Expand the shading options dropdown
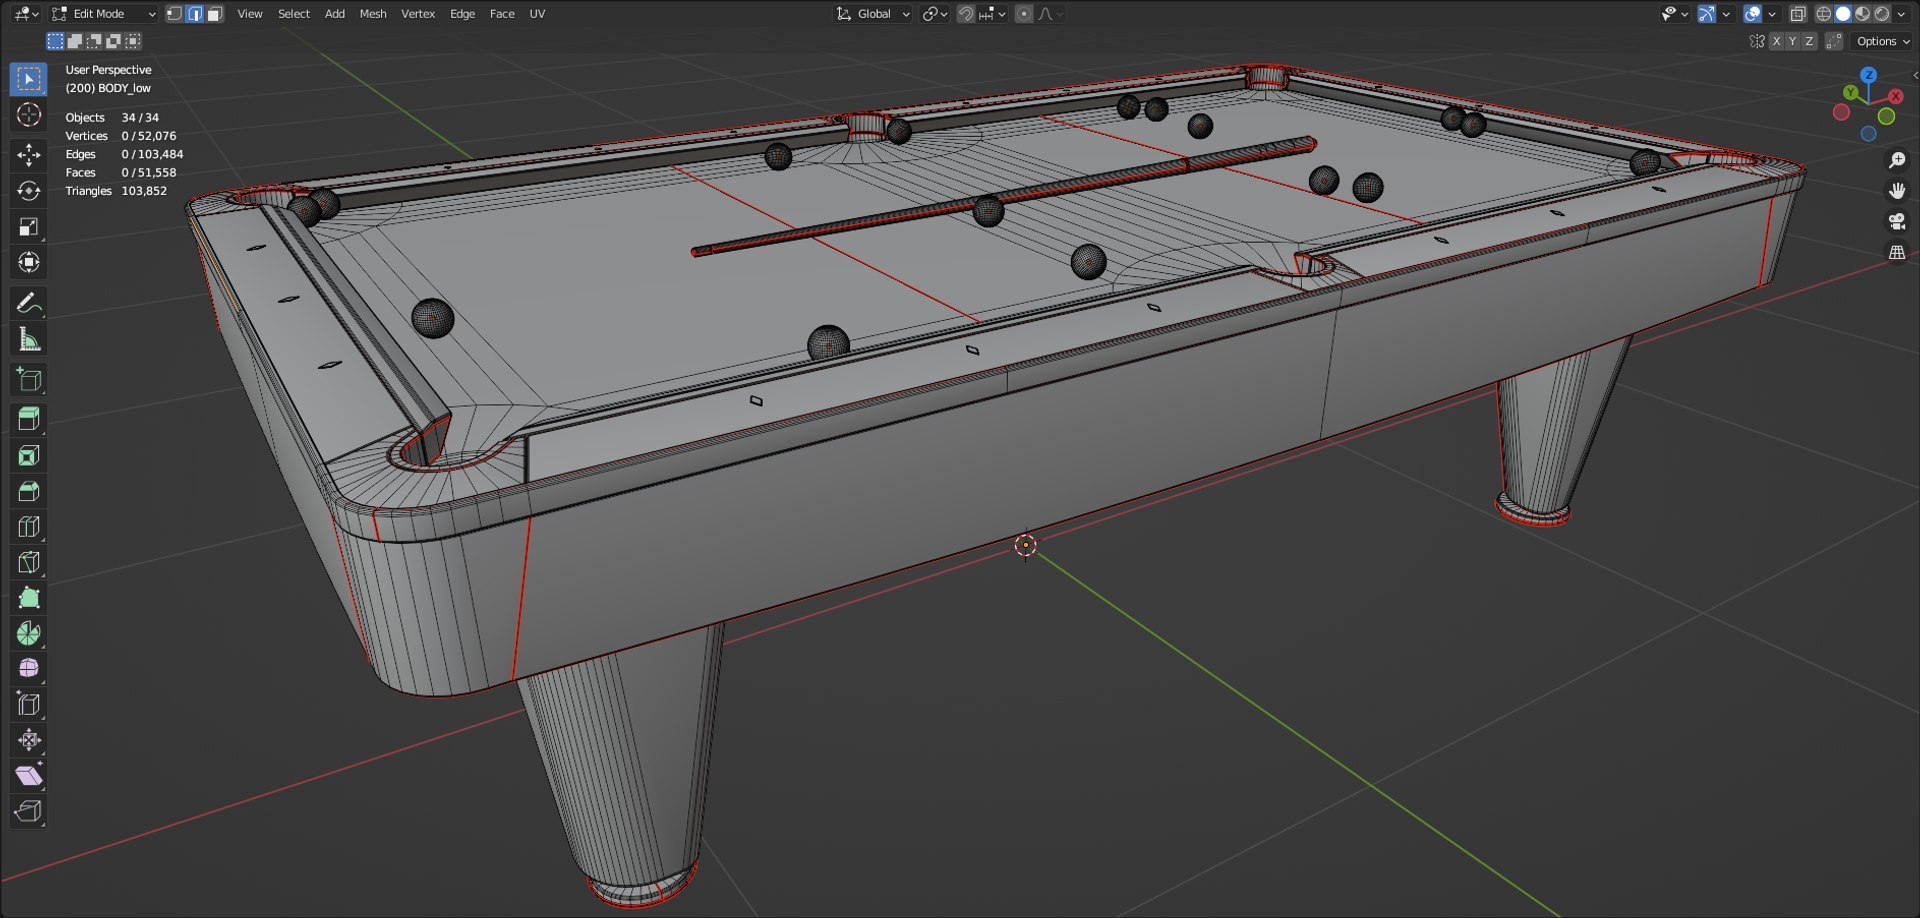This screenshot has width=1920, height=918. coord(1902,14)
